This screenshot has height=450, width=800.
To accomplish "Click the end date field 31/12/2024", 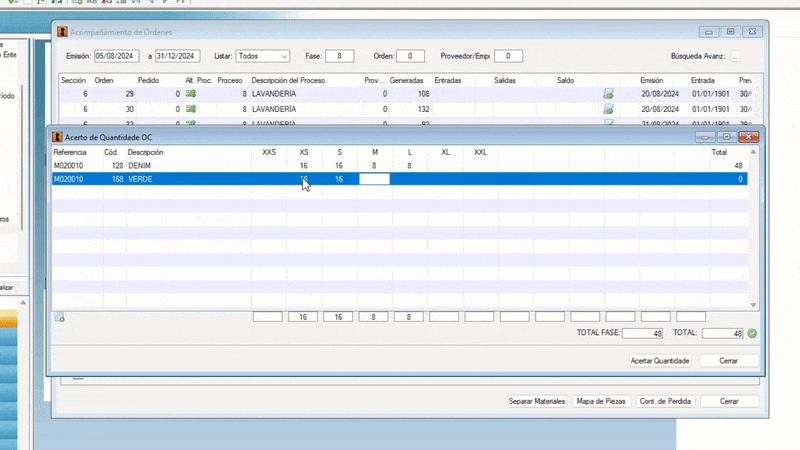I will pyautogui.click(x=177, y=56).
